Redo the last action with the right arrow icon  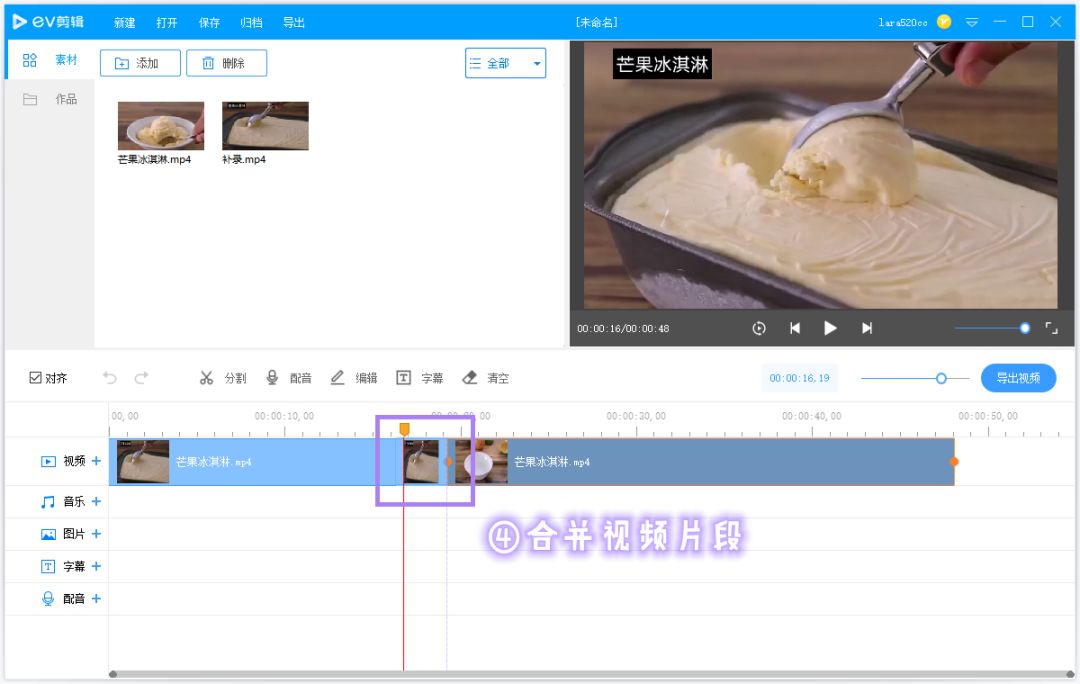point(143,378)
